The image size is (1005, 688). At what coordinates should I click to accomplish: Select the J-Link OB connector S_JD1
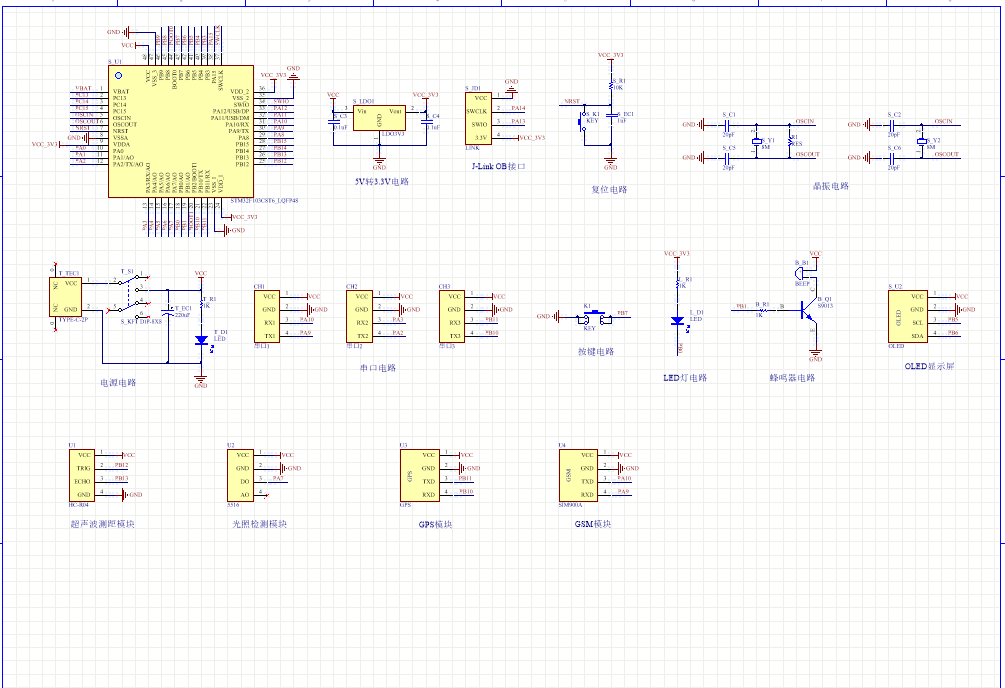478,118
